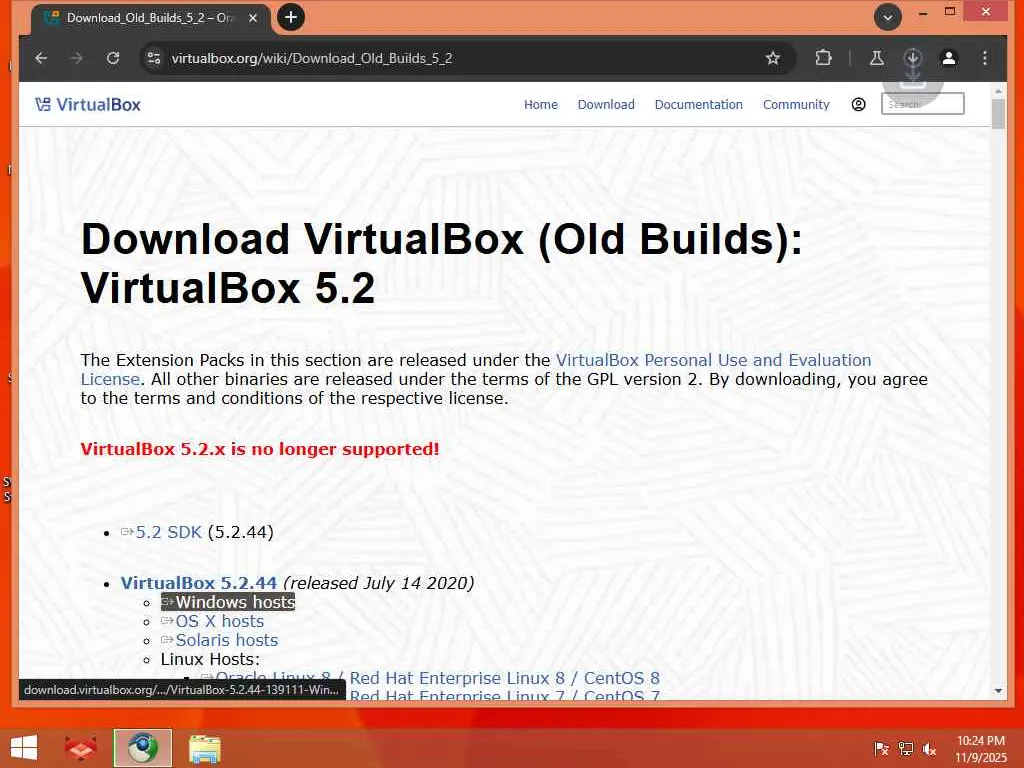The width and height of the screenshot is (1024, 768).
Task: Click the muted volume tray icon
Action: pos(929,749)
